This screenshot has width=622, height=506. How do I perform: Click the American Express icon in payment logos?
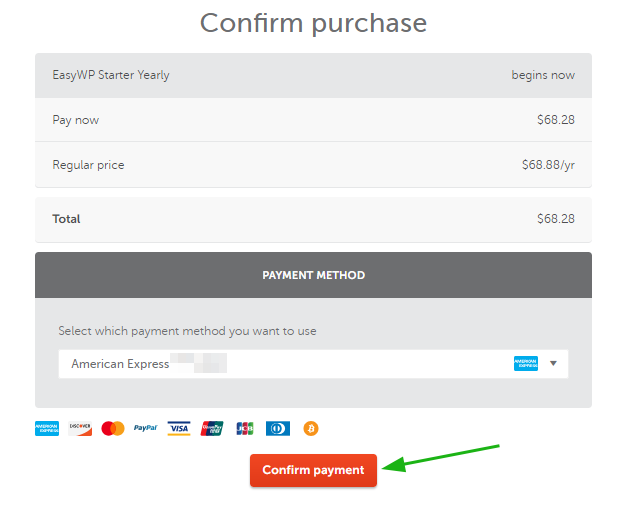pos(47,428)
